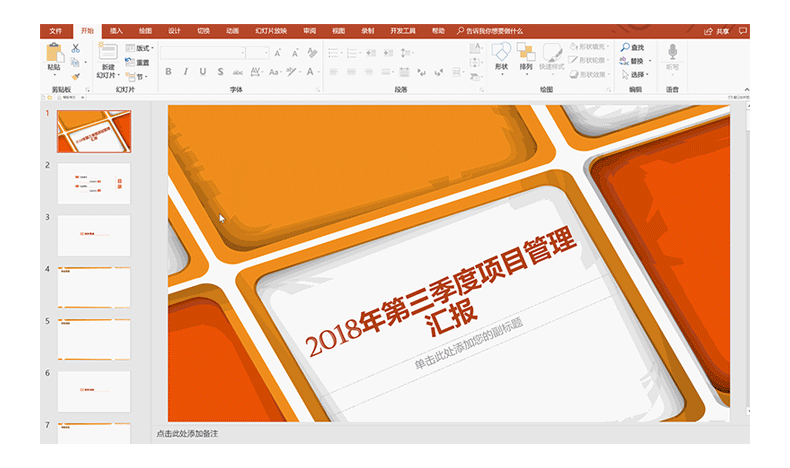The width and height of the screenshot is (790, 468).
Task: Open the bullets list dropdown
Action: pos(336,53)
